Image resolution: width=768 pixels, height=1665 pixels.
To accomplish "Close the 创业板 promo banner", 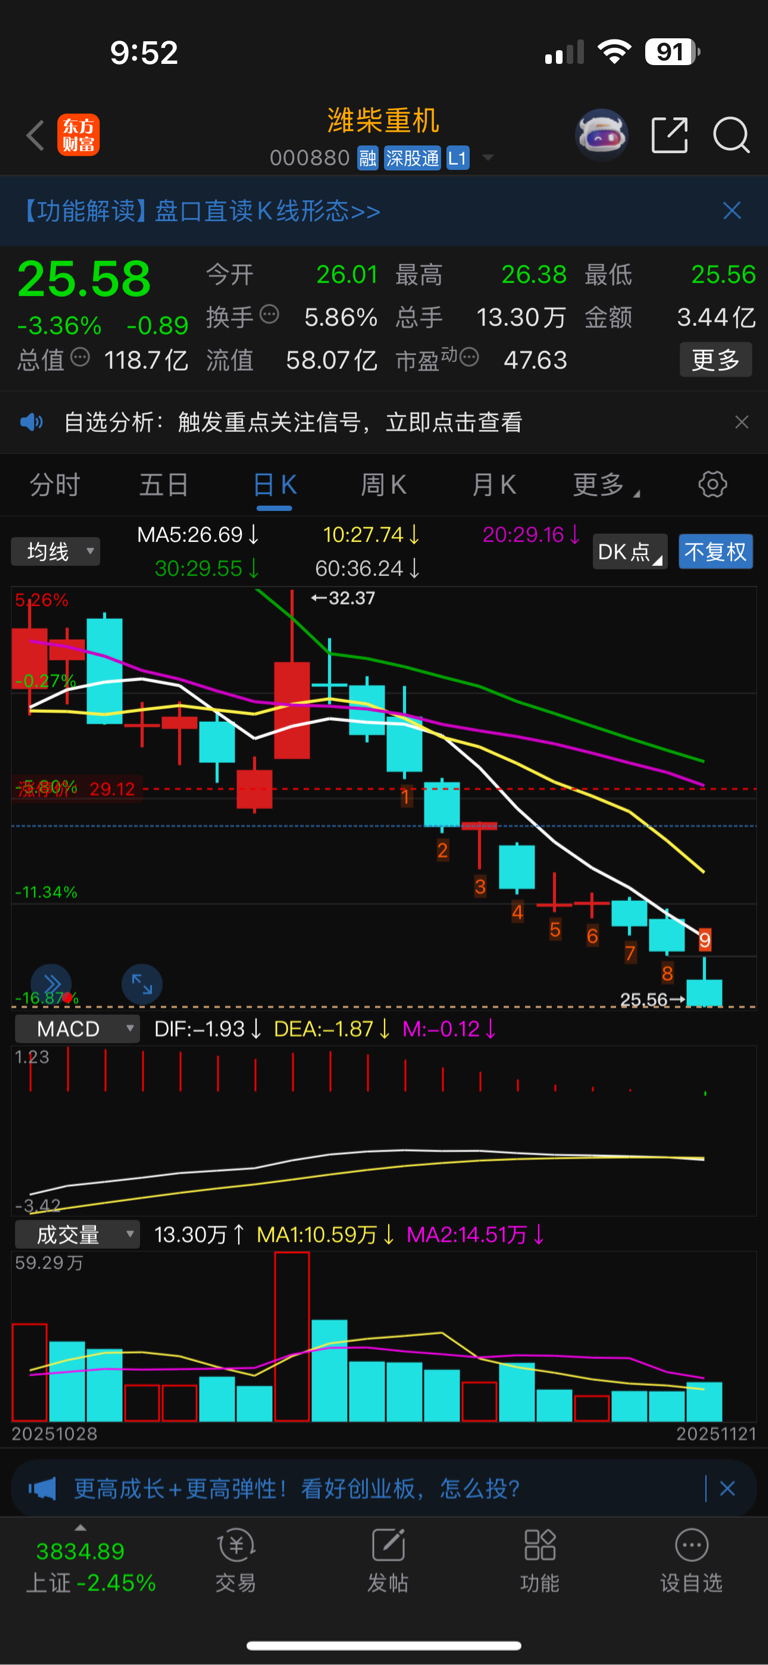I will [728, 1488].
